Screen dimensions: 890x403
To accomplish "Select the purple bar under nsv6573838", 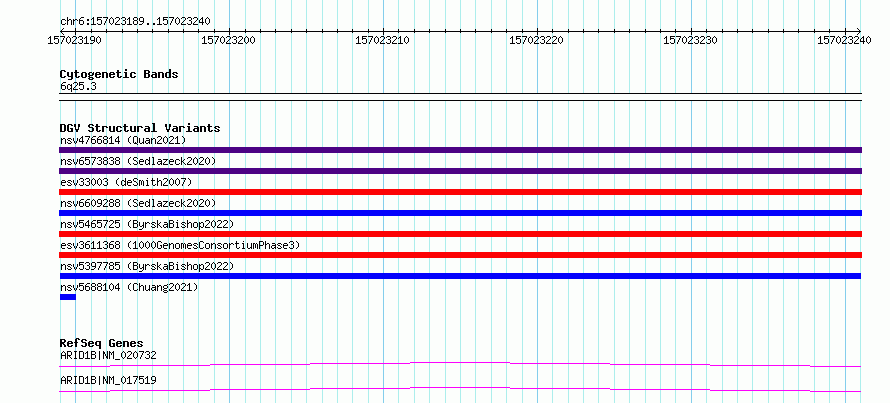I will click(x=460, y=171).
